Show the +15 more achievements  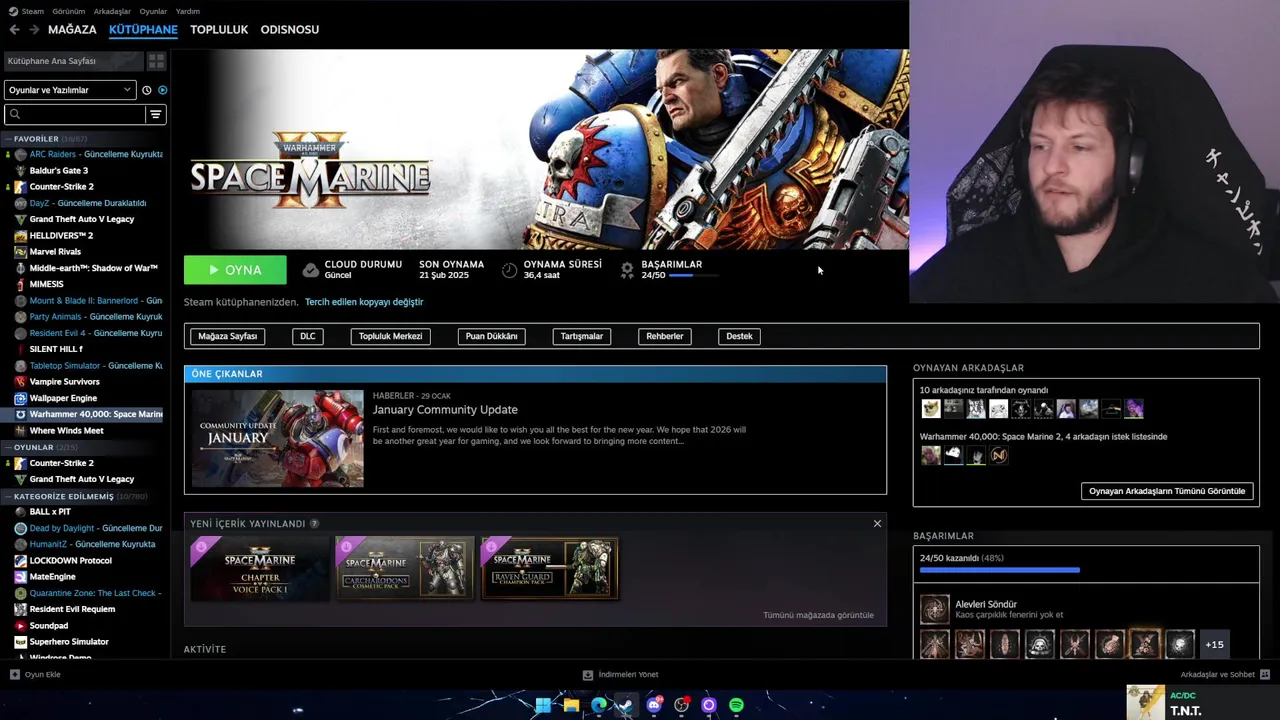tap(1214, 645)
